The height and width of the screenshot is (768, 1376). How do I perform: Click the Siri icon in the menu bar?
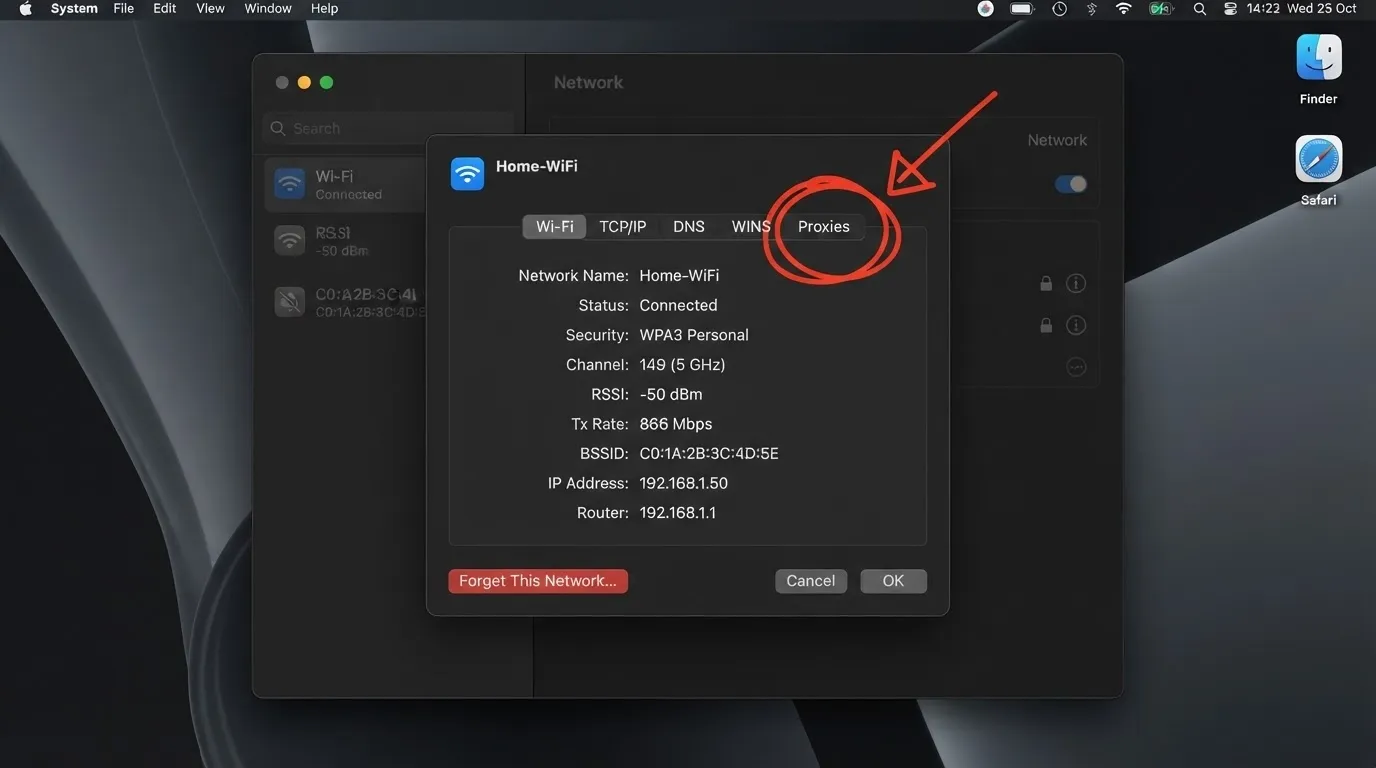(x=985, y=8)
